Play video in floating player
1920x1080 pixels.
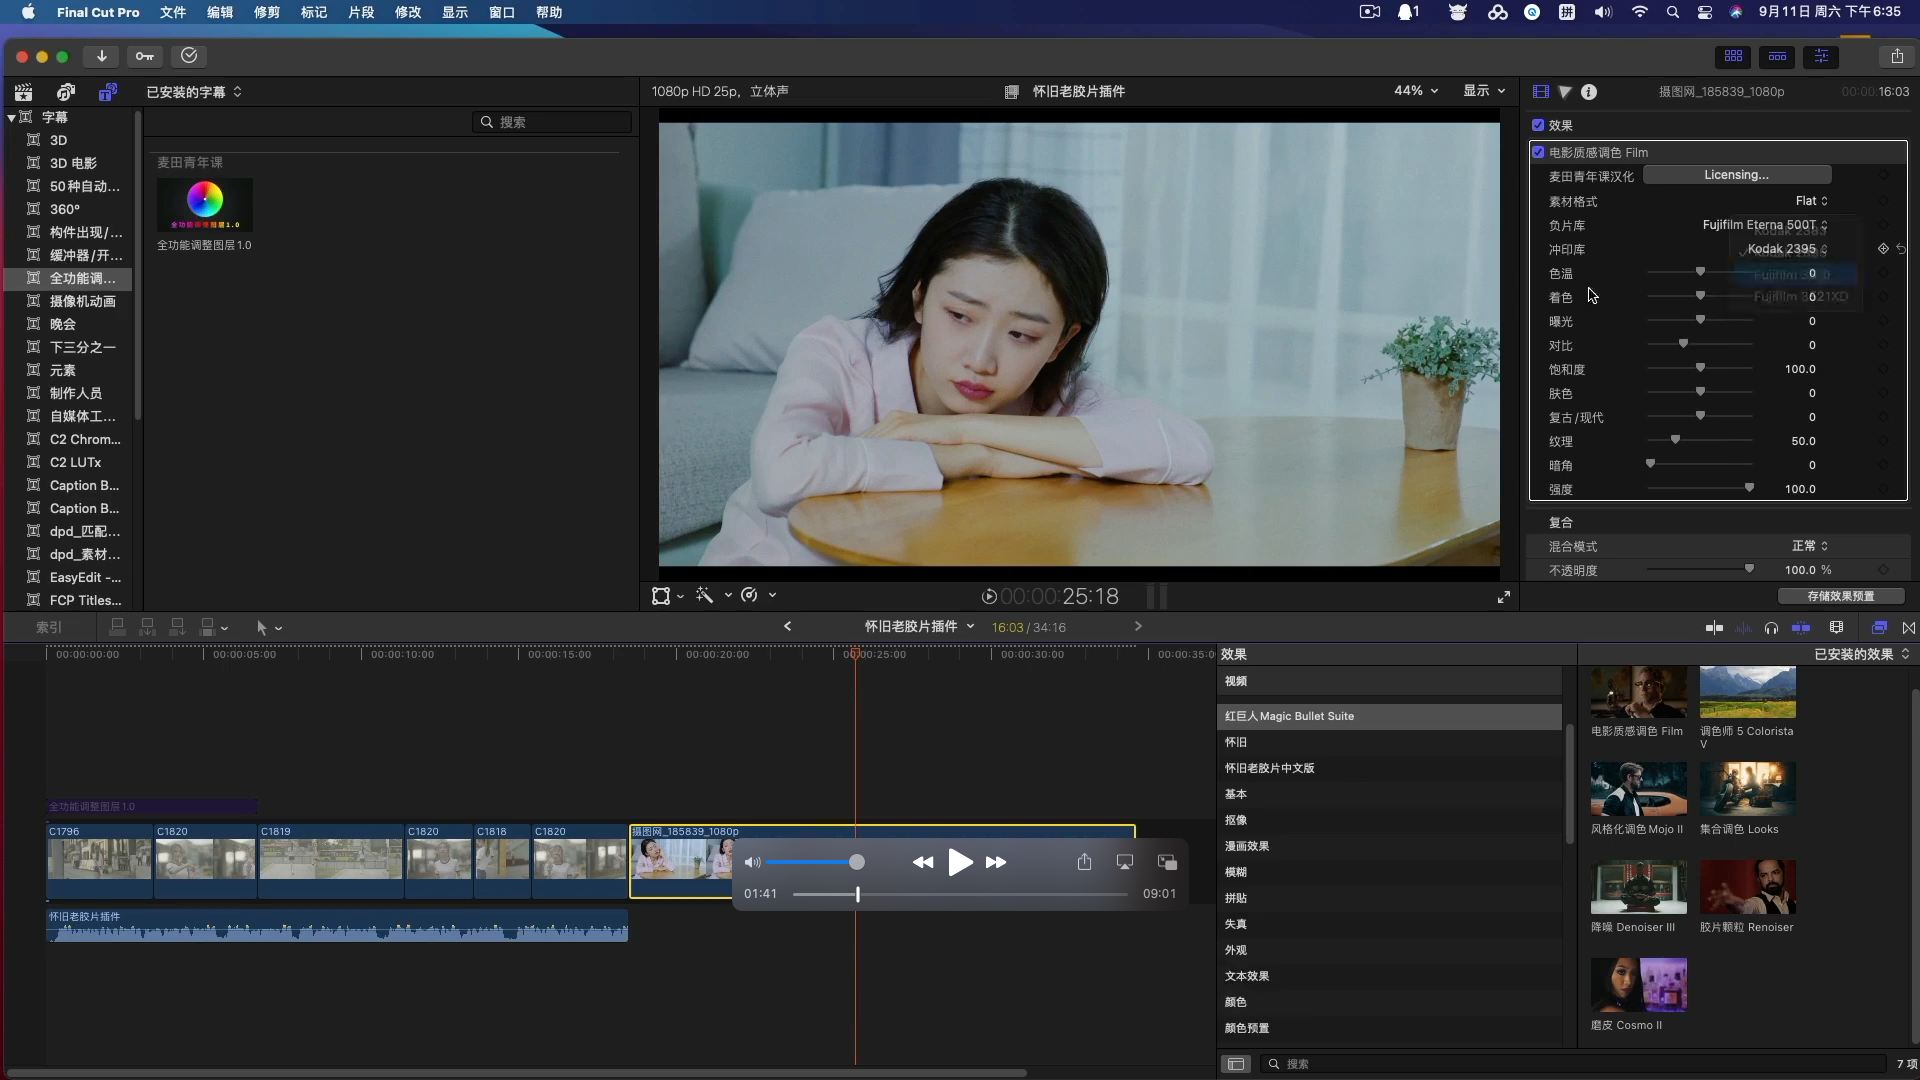(x=960, y=862)
